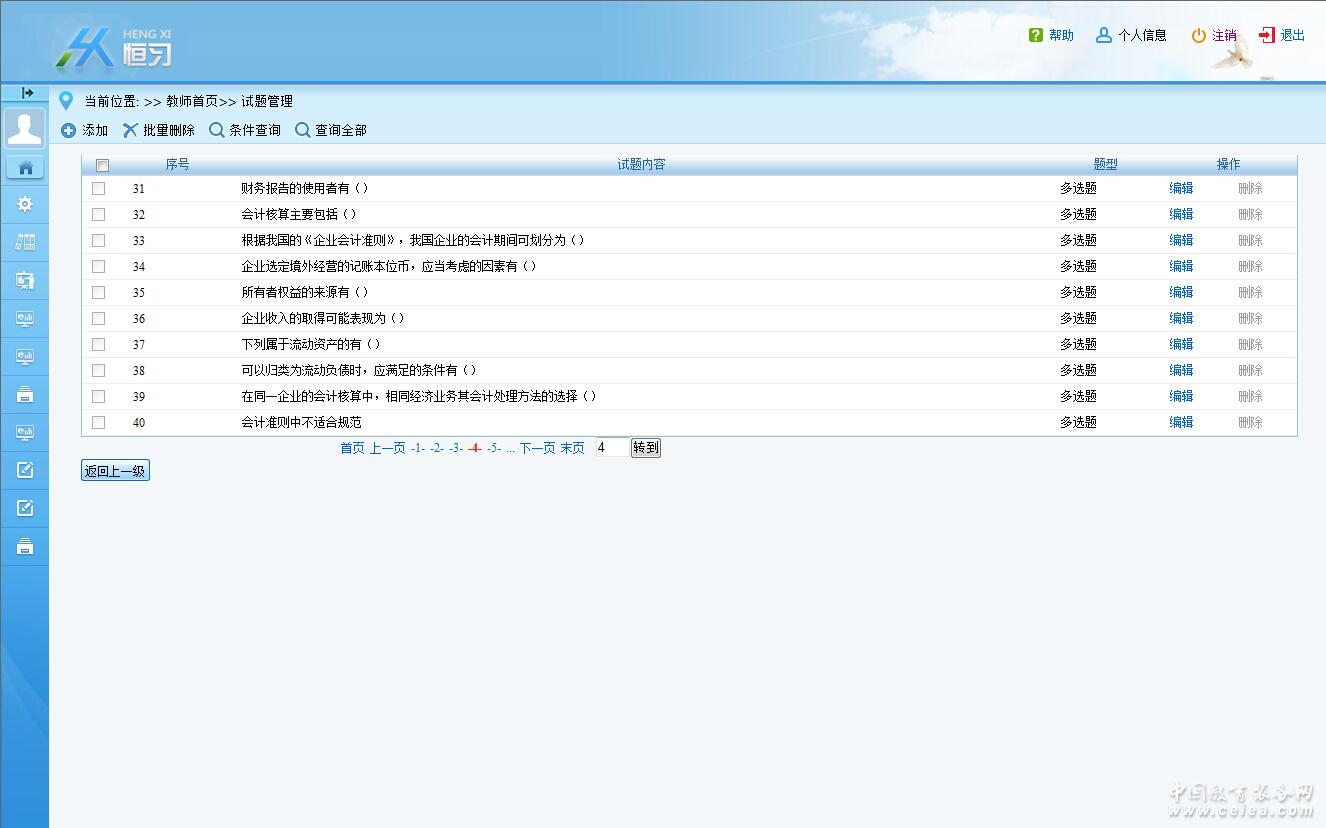The image size is (1326, 828).
Task: Click the binders icon in the sidebar
Action: [25, 242]
